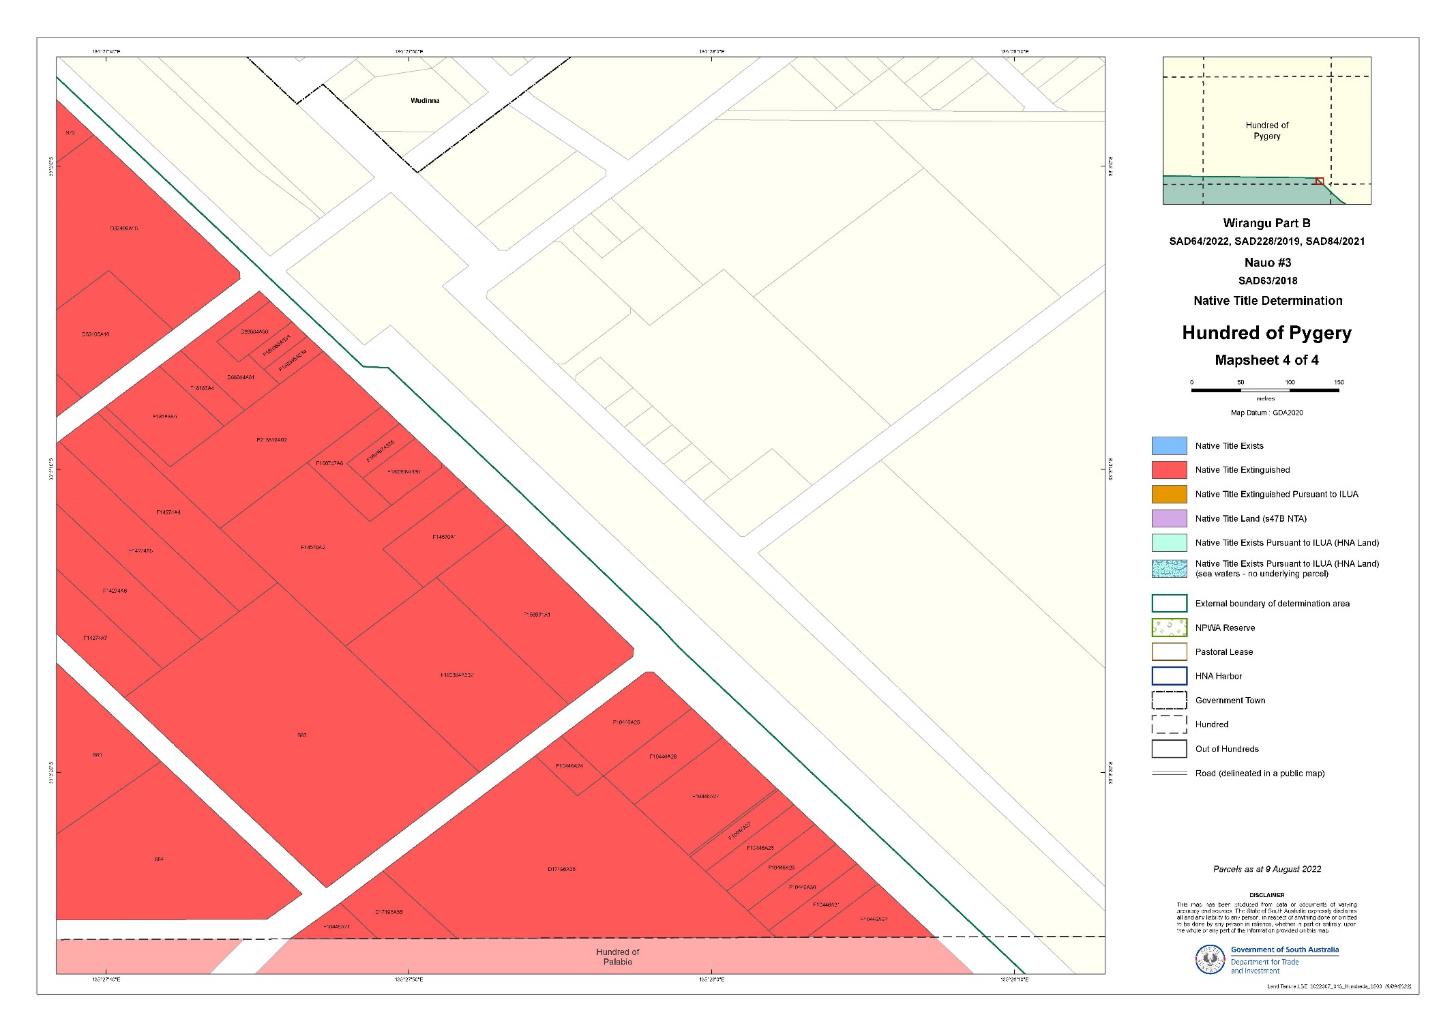Click the 'Wirangu Part B' heading

tap(1266, 223)
